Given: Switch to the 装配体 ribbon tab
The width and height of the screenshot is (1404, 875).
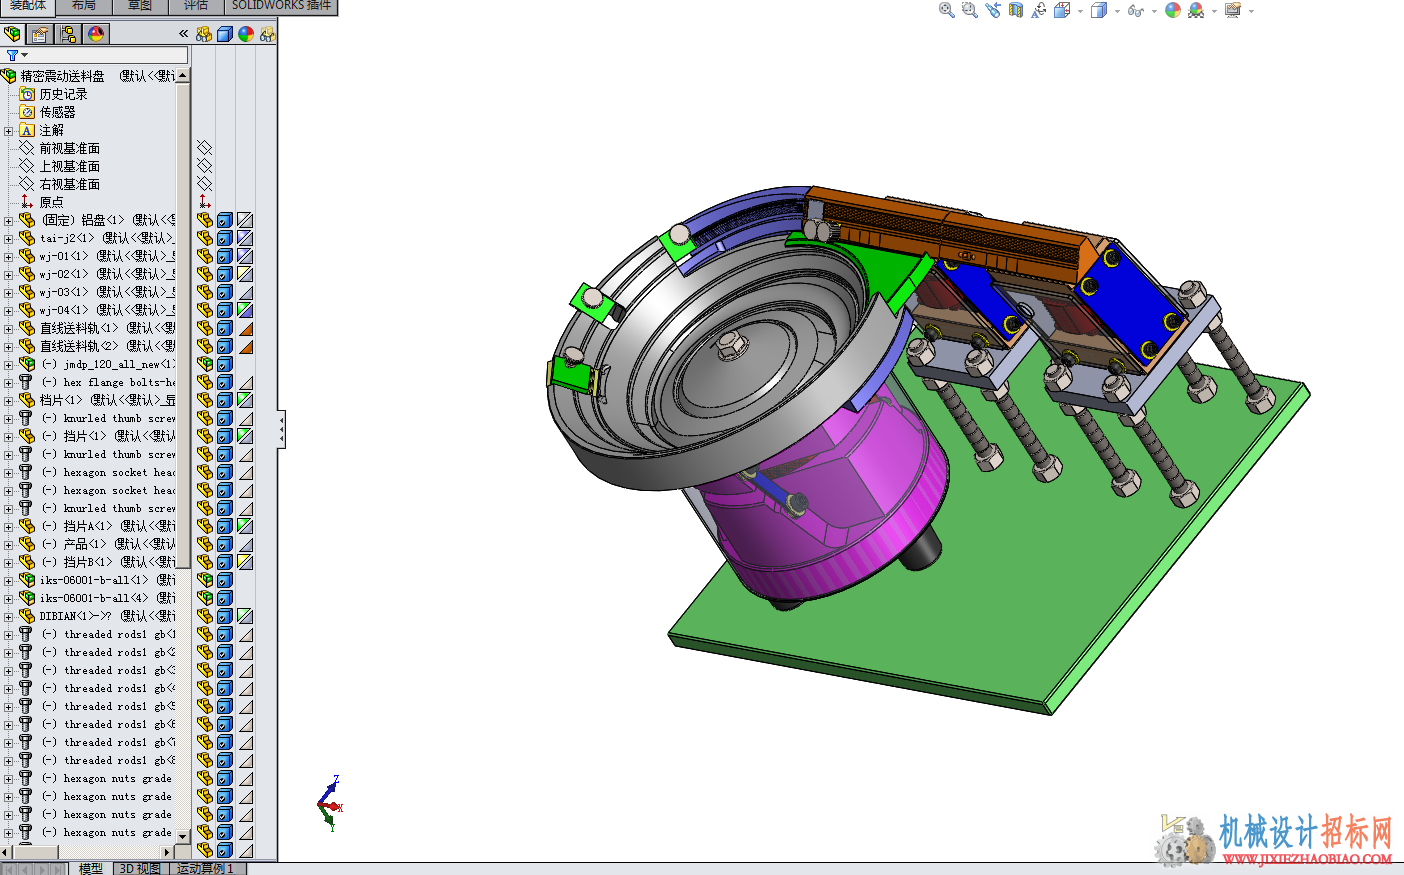Looking at the screenshot, I should pos(27,6).
